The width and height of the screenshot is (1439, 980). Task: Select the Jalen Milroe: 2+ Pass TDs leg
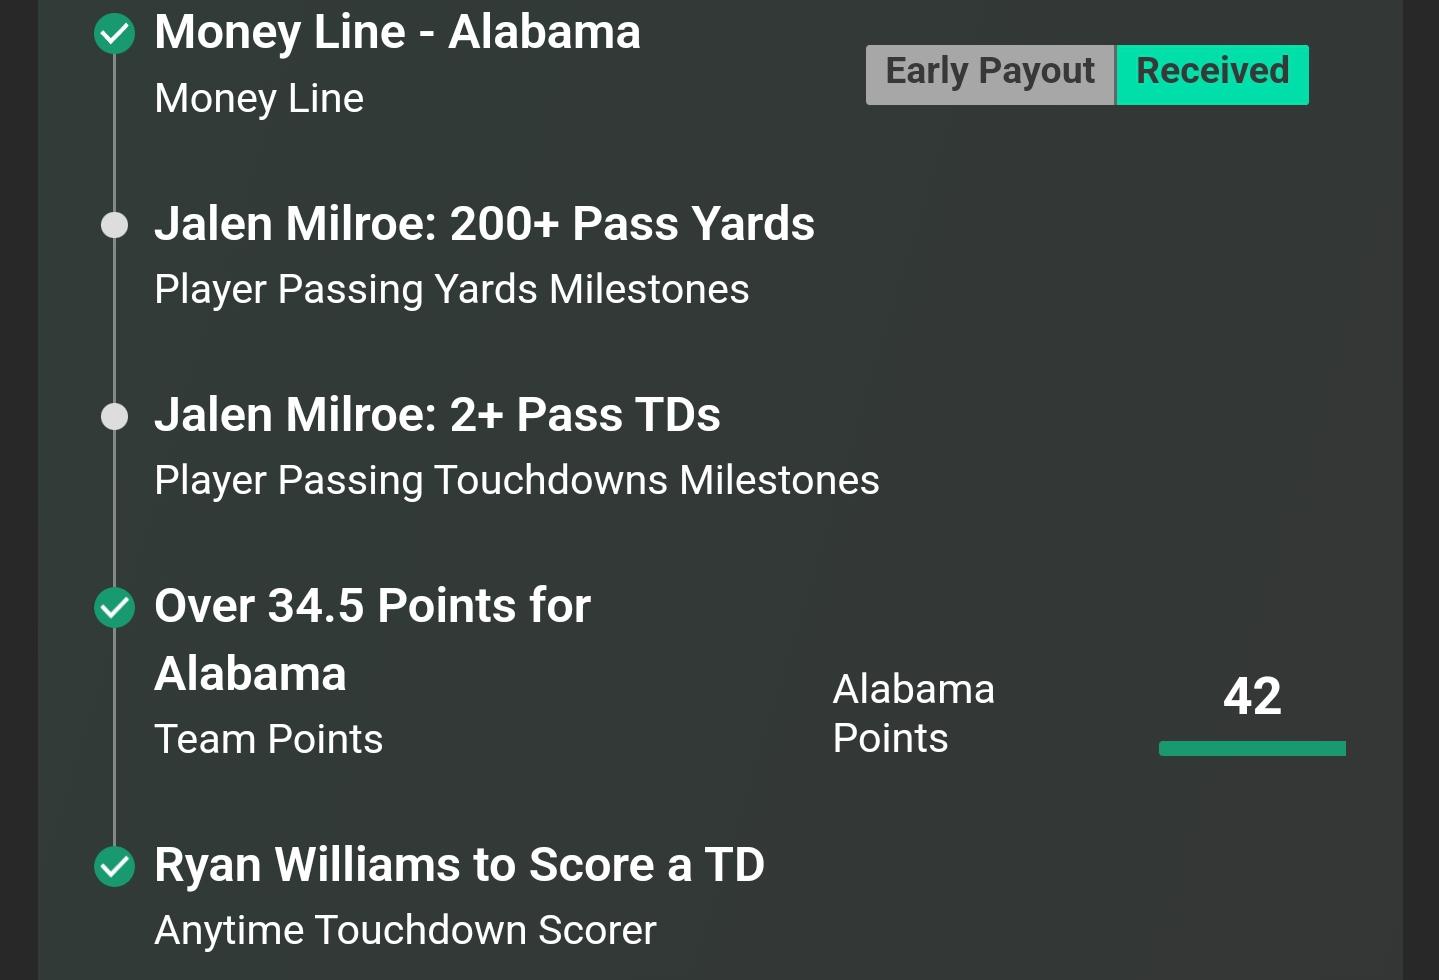[437, 415]
